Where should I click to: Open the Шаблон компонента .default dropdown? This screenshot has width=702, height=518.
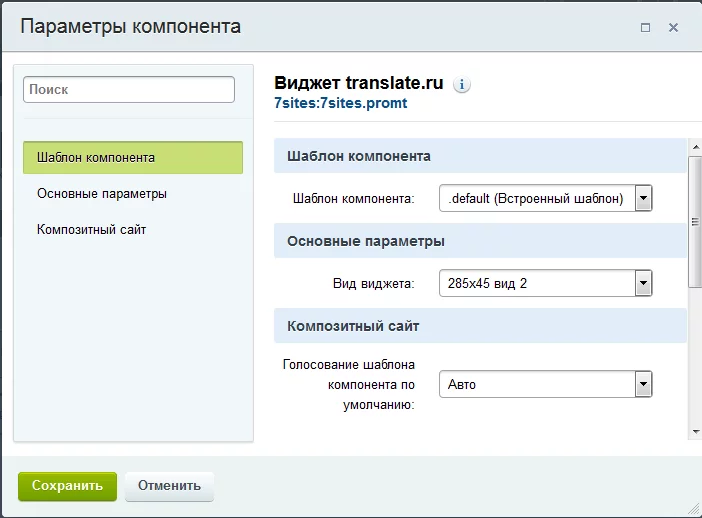545,199
